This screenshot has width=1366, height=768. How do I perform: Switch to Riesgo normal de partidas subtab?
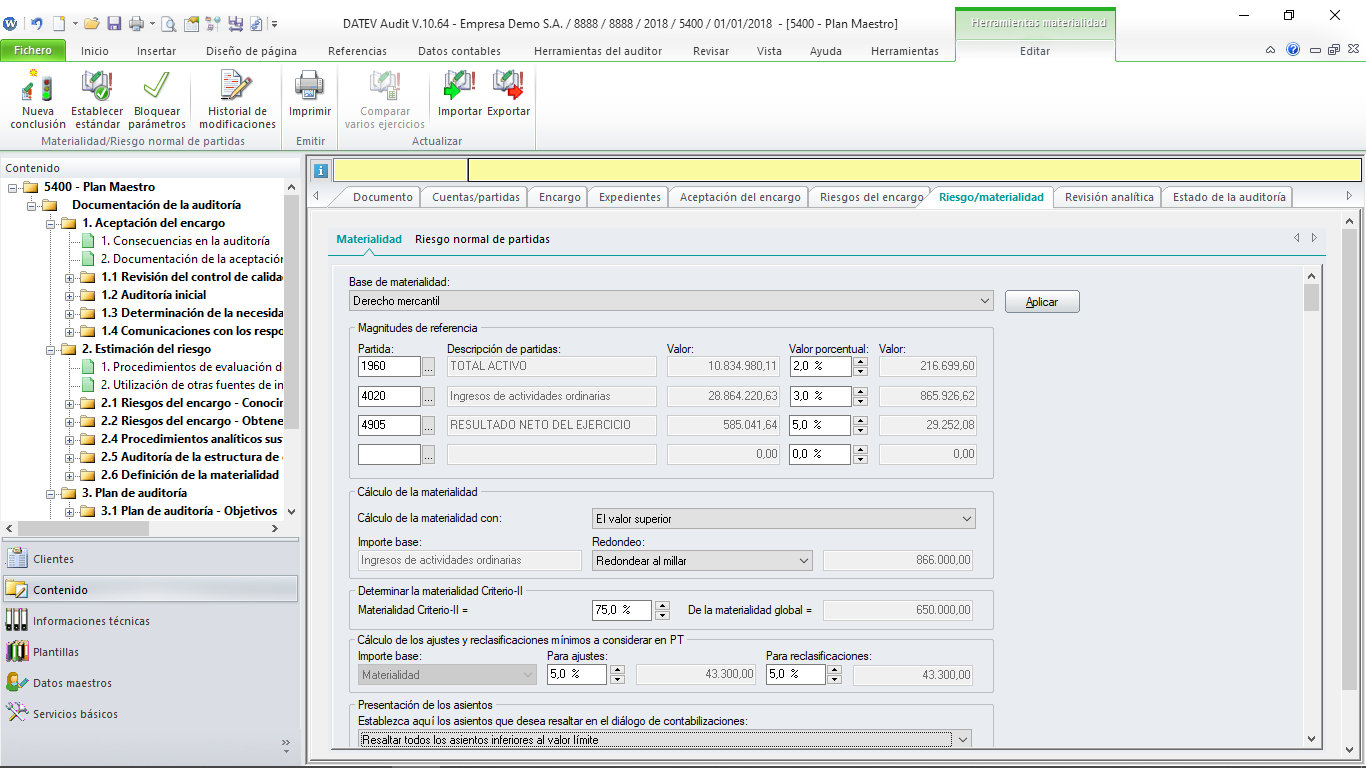click(x=482, y=239)
